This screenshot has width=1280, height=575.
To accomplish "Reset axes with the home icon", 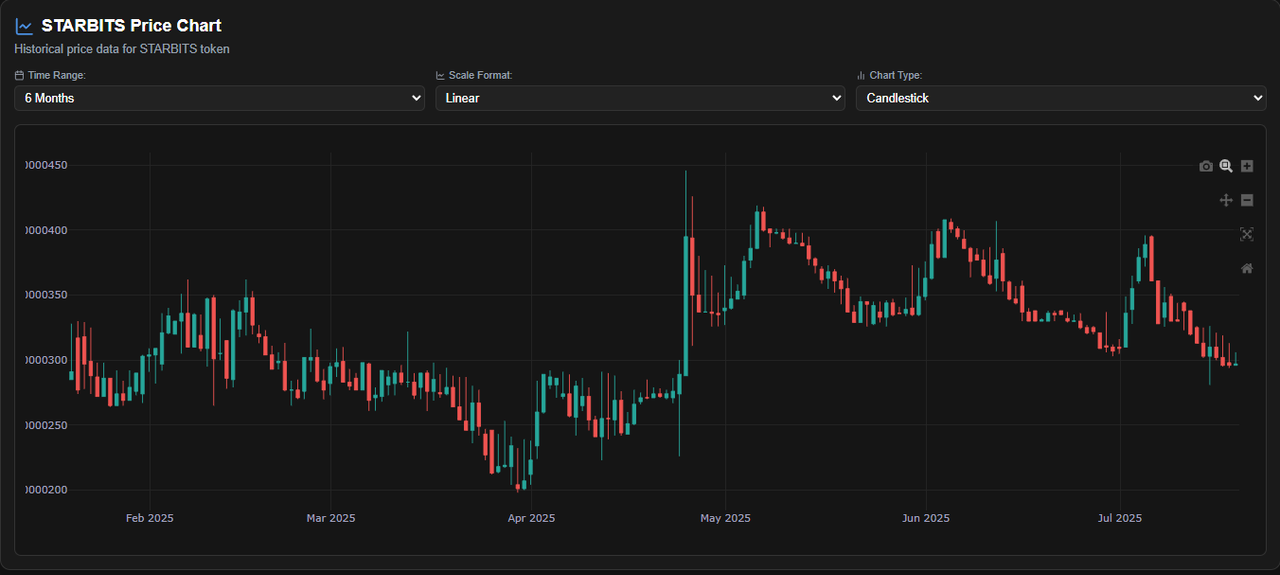I will 1247,268.
